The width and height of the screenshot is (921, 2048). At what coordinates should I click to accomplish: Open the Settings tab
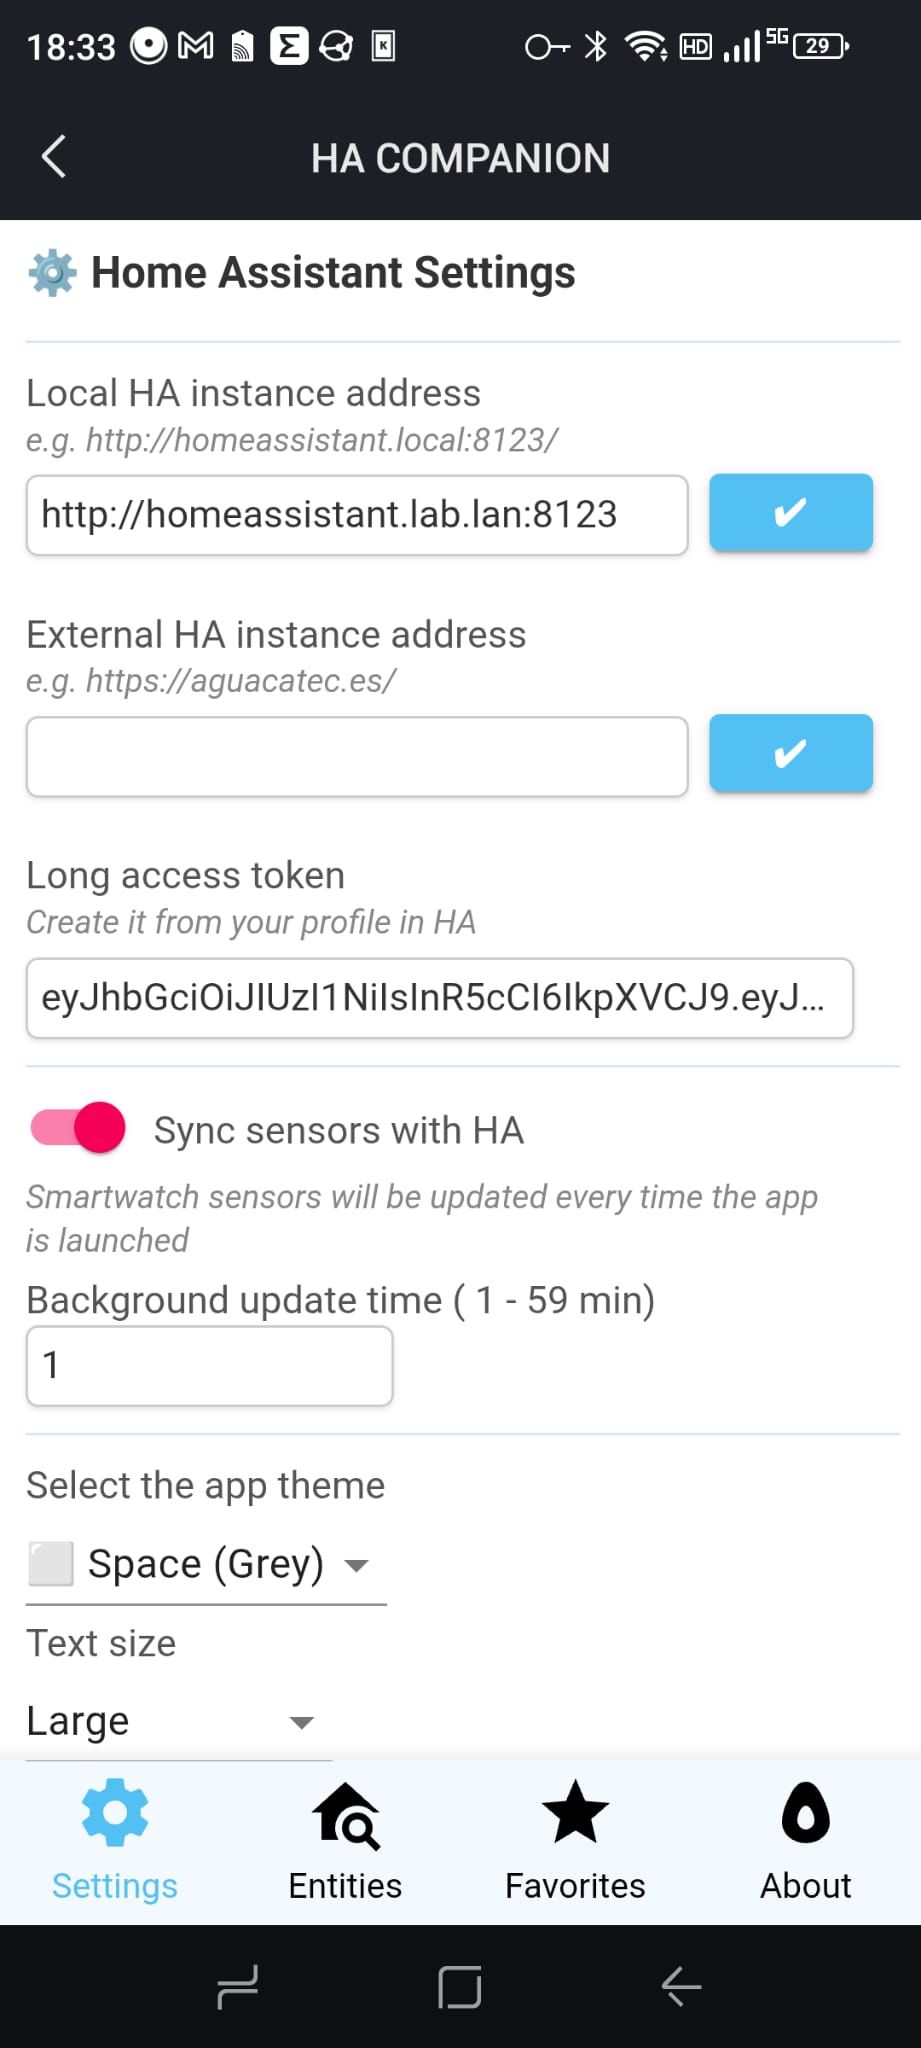pos(115,1840)
